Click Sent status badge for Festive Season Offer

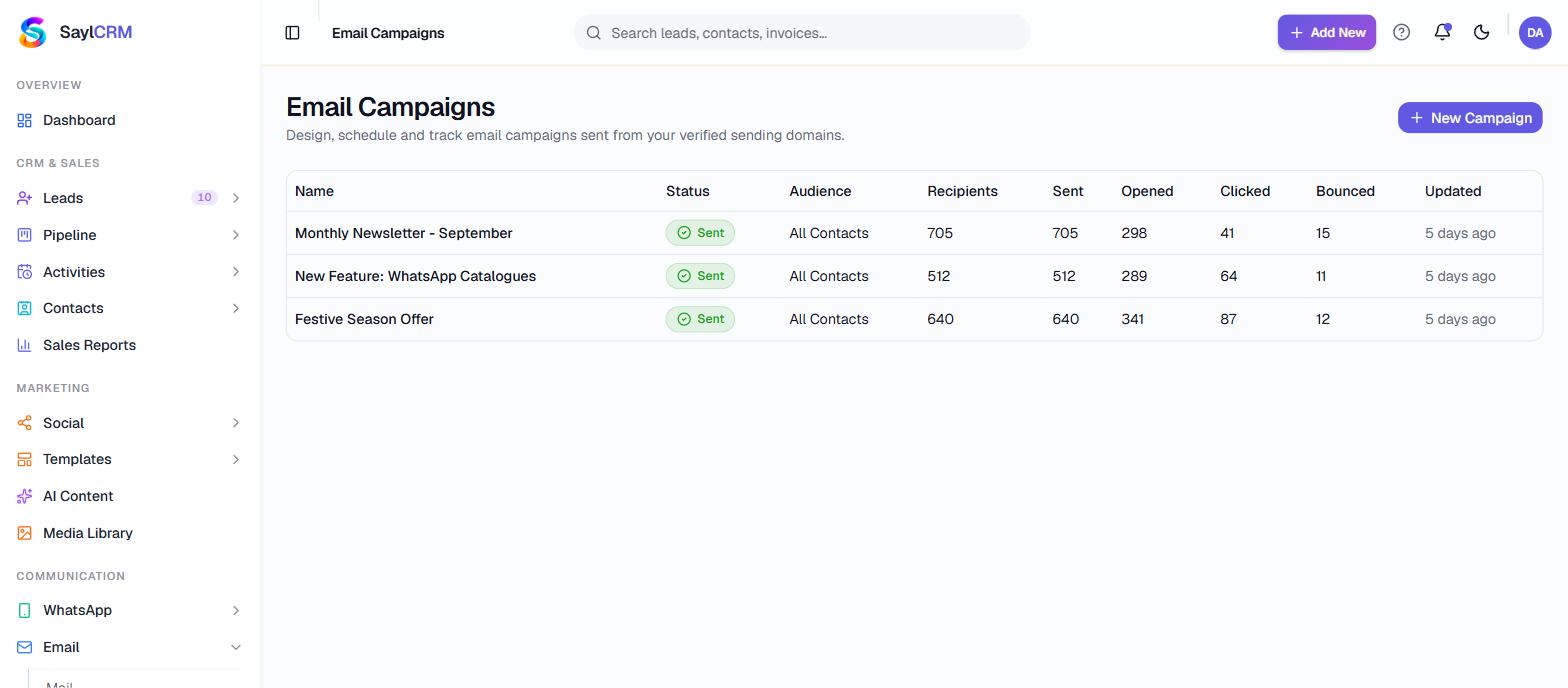700,319
